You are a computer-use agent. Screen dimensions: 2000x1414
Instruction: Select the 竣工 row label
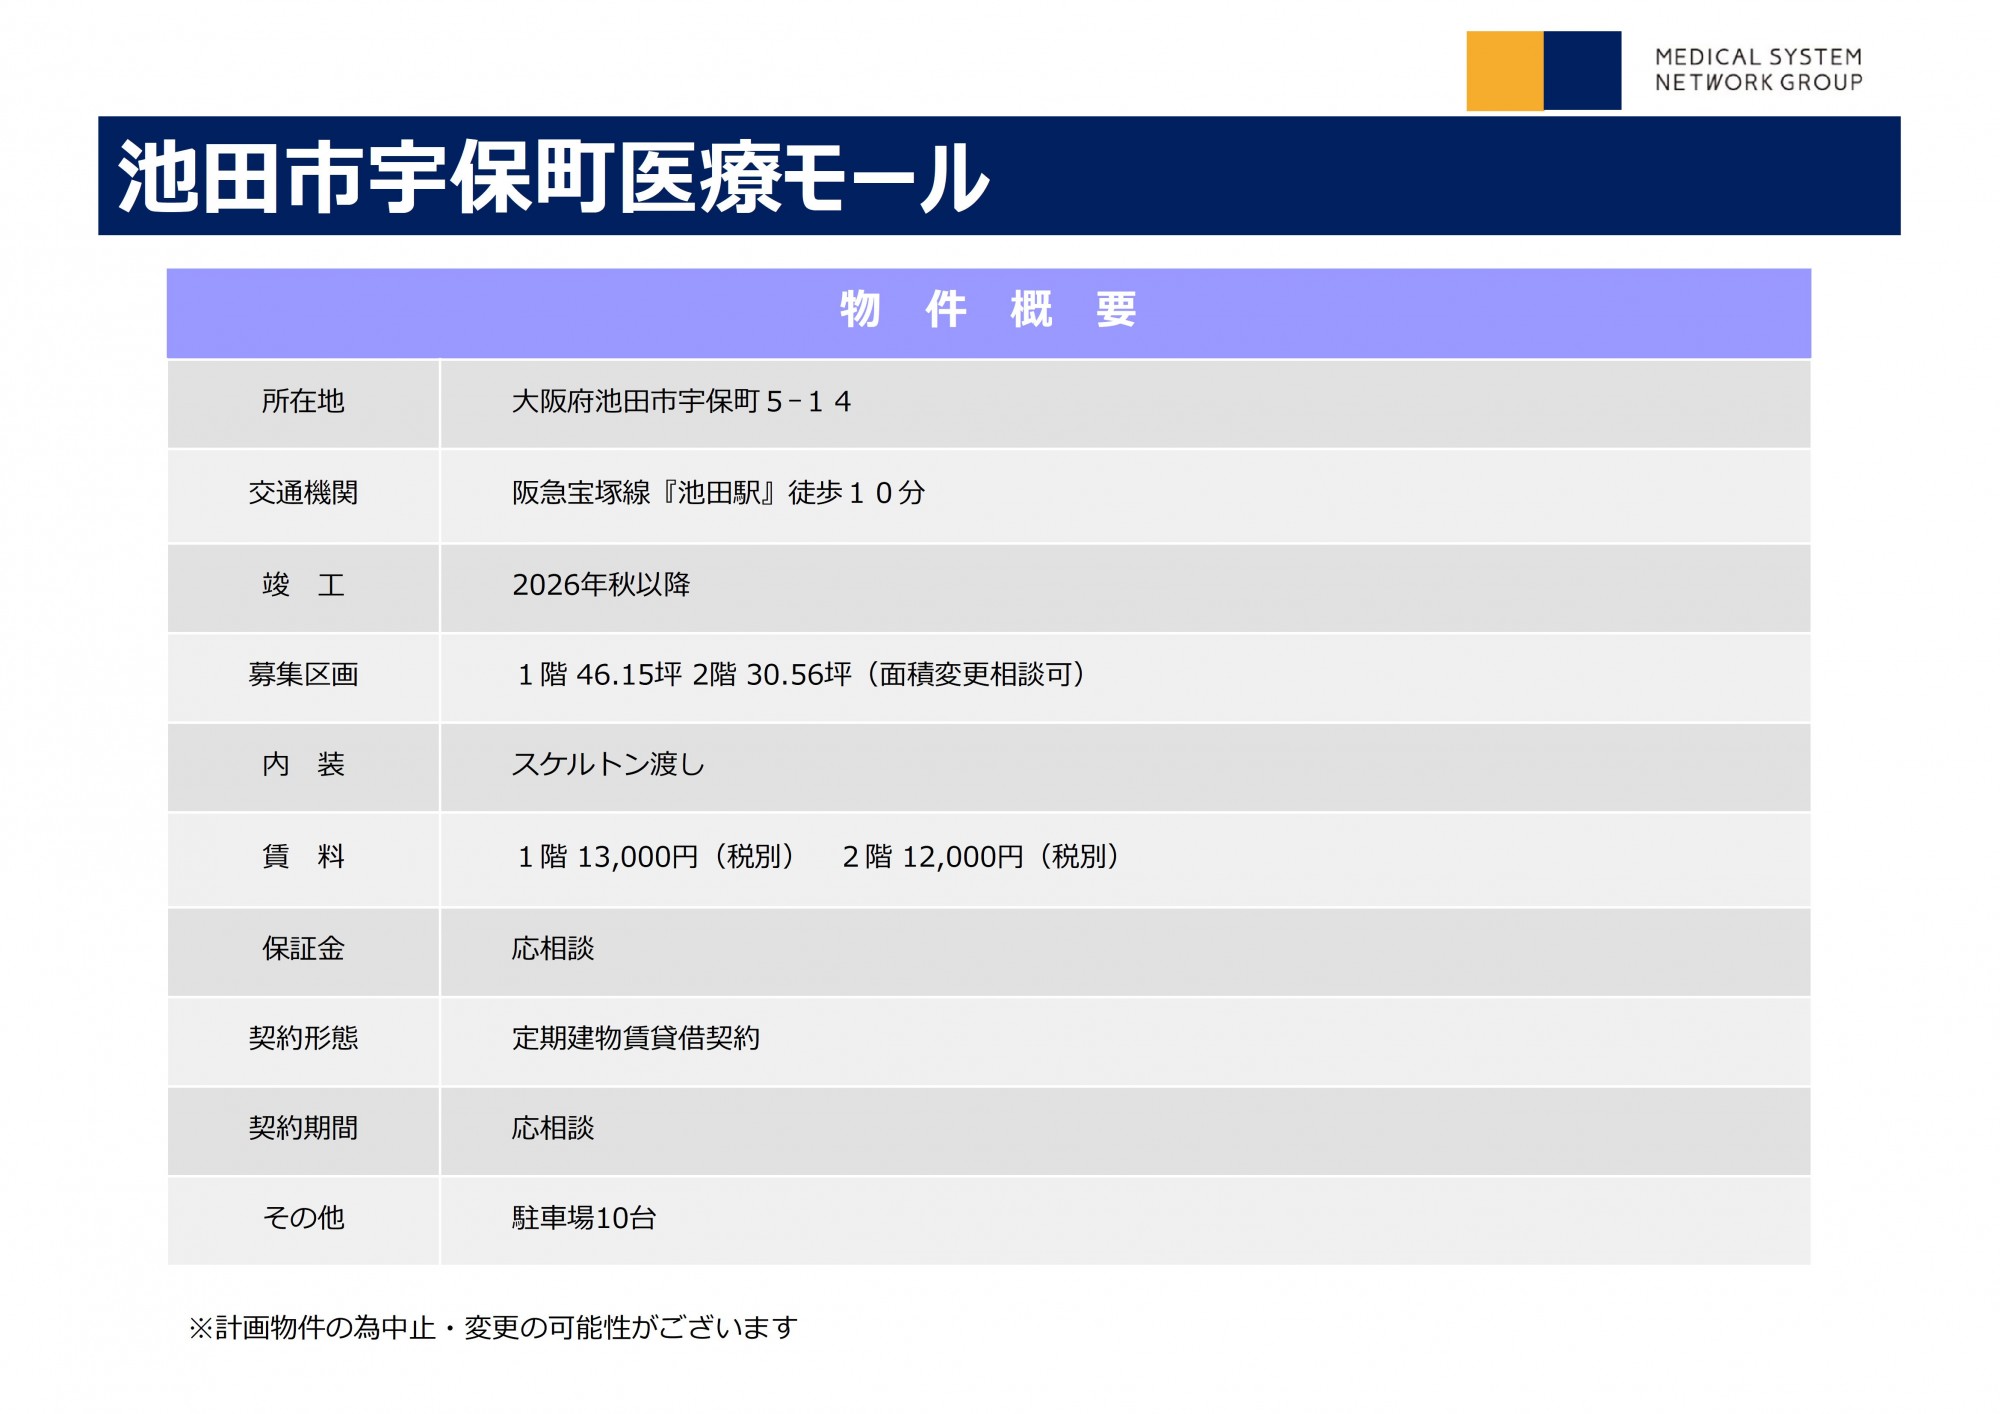click(x=303, y=585)
